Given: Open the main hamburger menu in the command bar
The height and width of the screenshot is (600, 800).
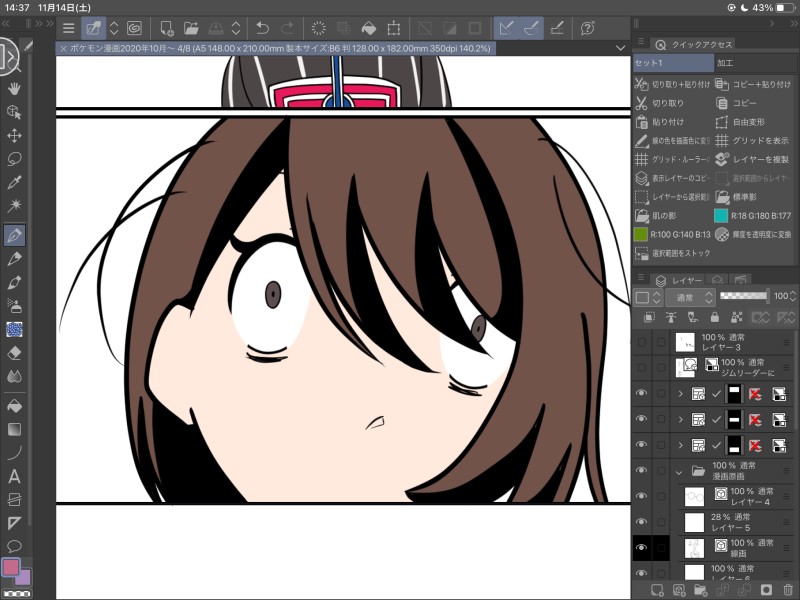Looking at the screenshot, I should [68, 28].
